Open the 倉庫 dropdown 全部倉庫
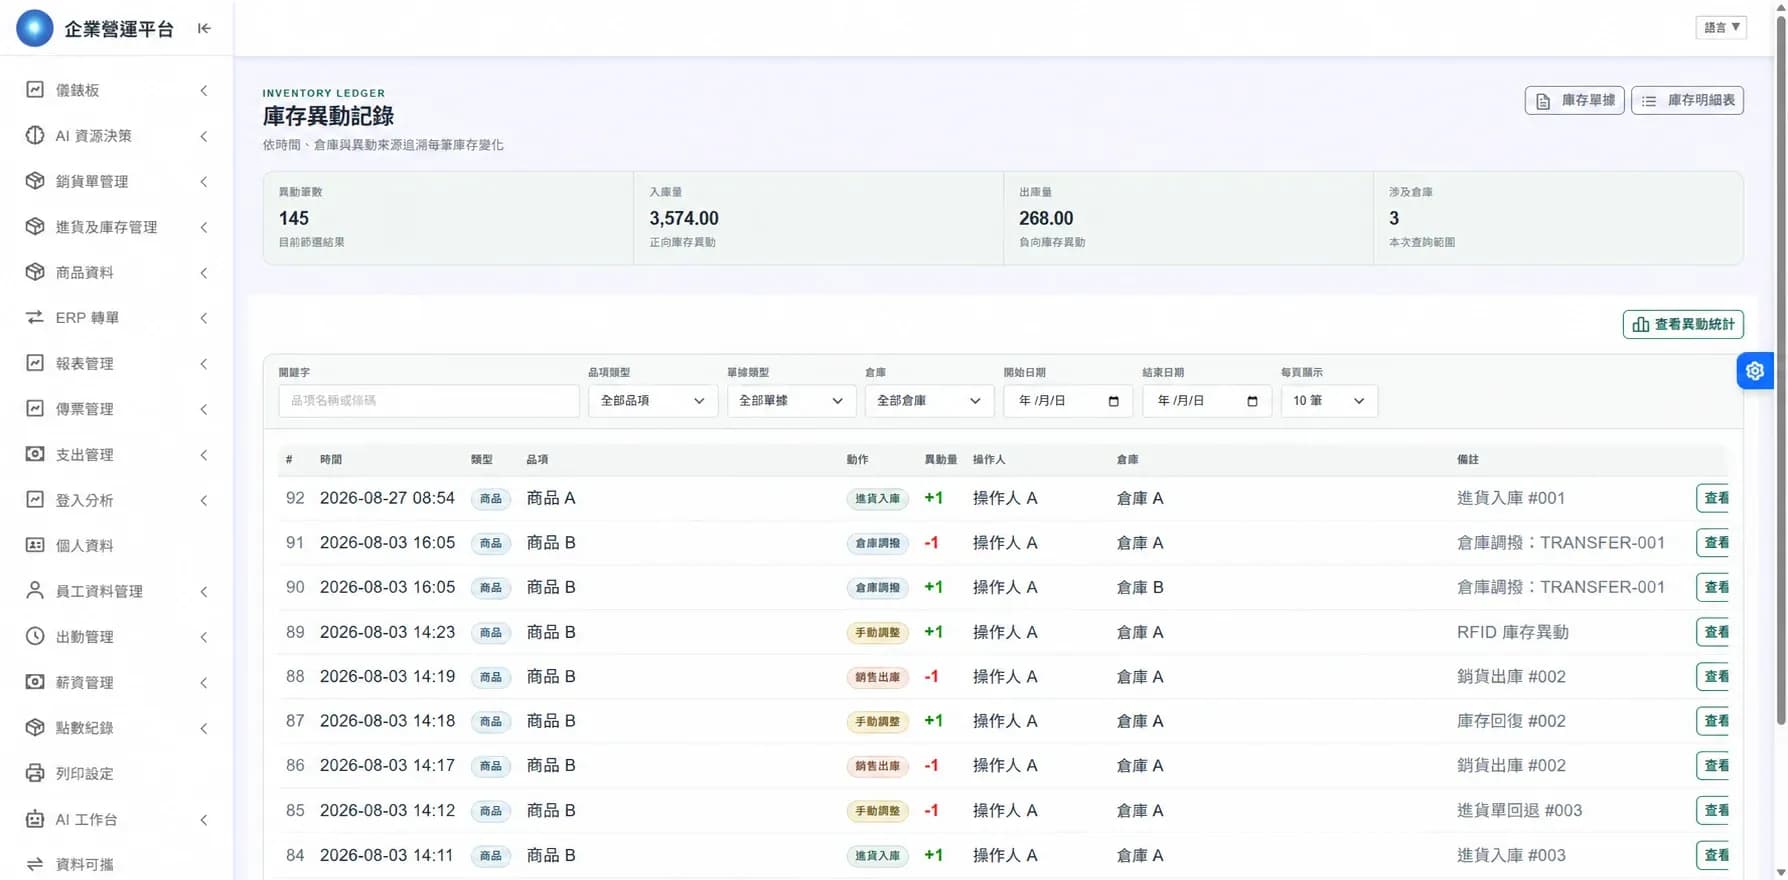The width and height of the screenshot is (1788, 880). point(929,401)
